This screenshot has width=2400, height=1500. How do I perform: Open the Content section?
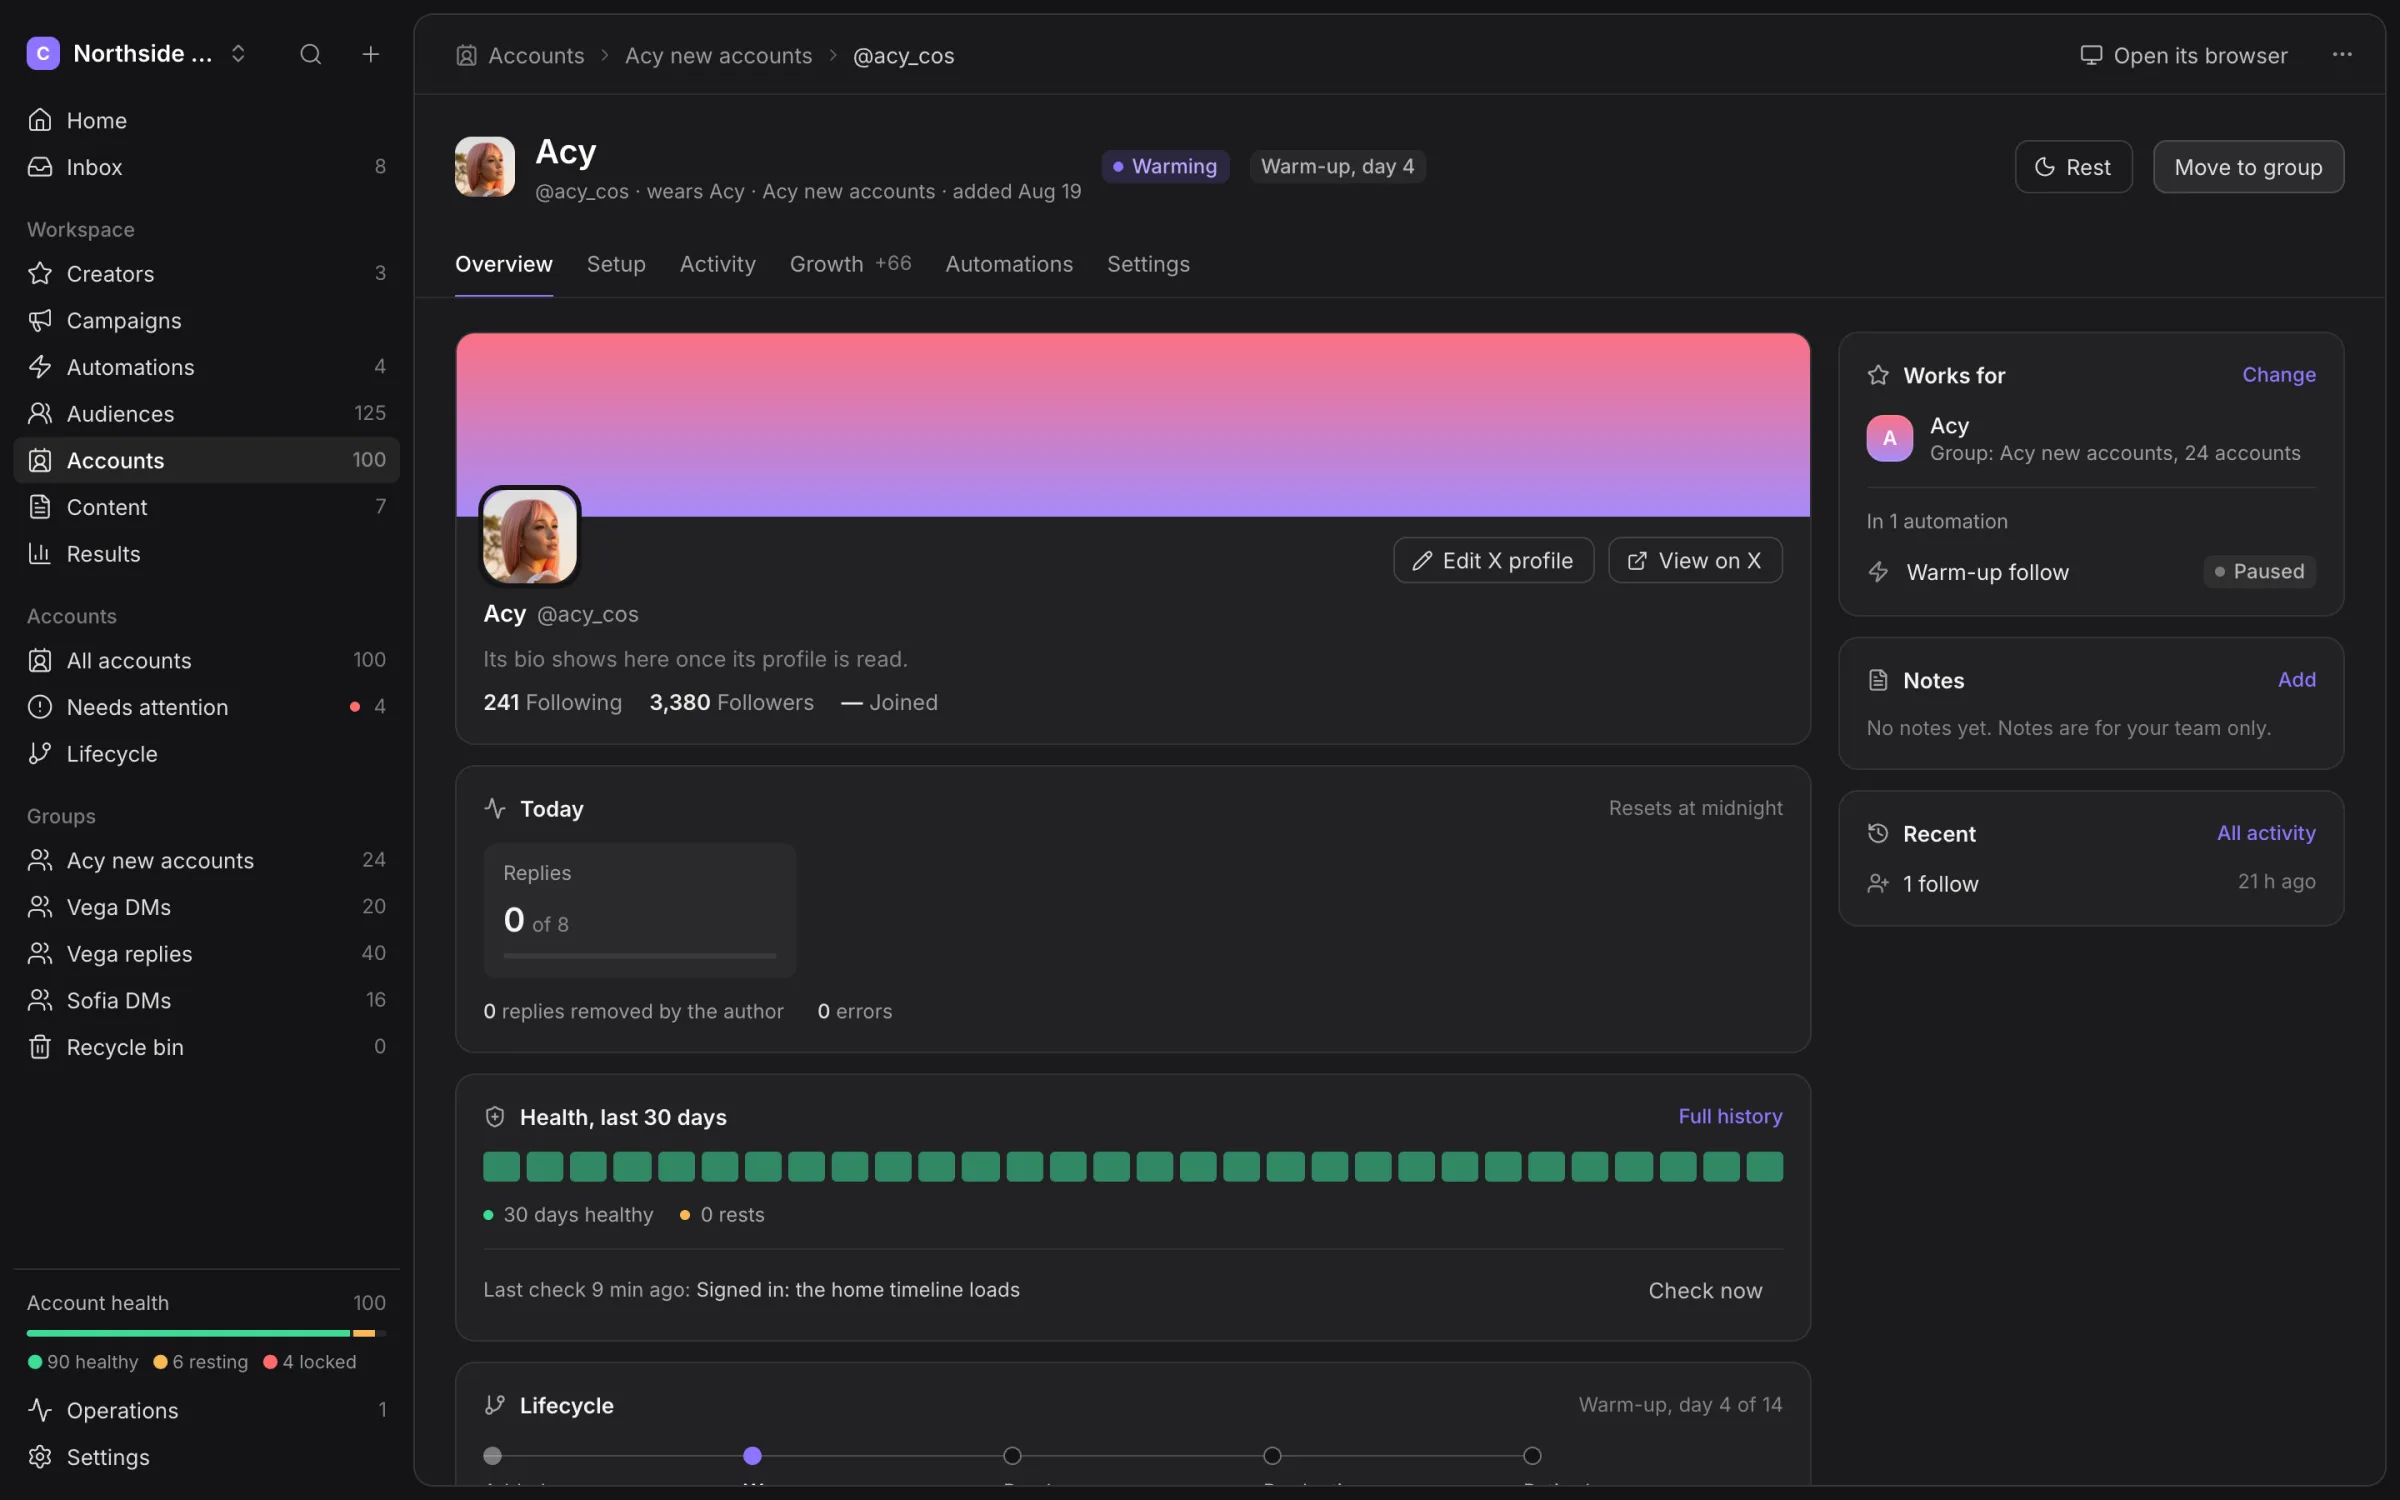(x=206, y=507)
